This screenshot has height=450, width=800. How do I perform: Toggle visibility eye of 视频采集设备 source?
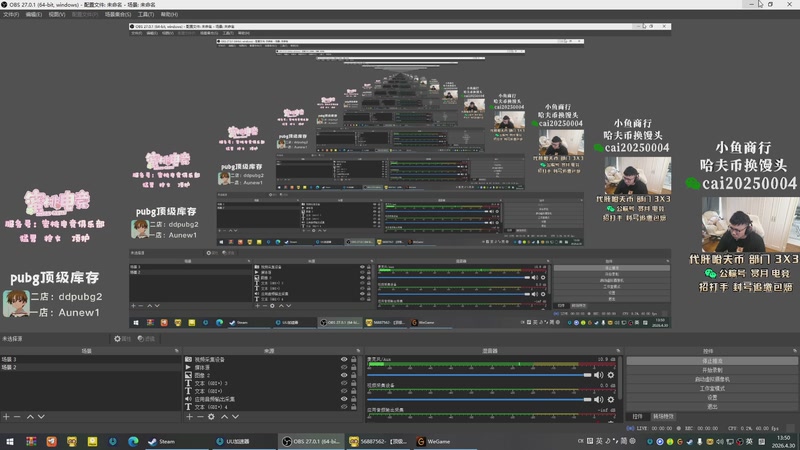coord(344,359)
